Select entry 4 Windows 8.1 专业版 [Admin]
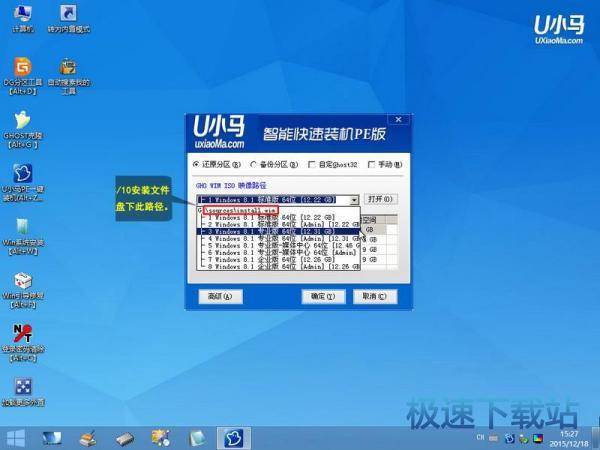The height and width of the screenshot is (450, 600). (x=278, y=238)
